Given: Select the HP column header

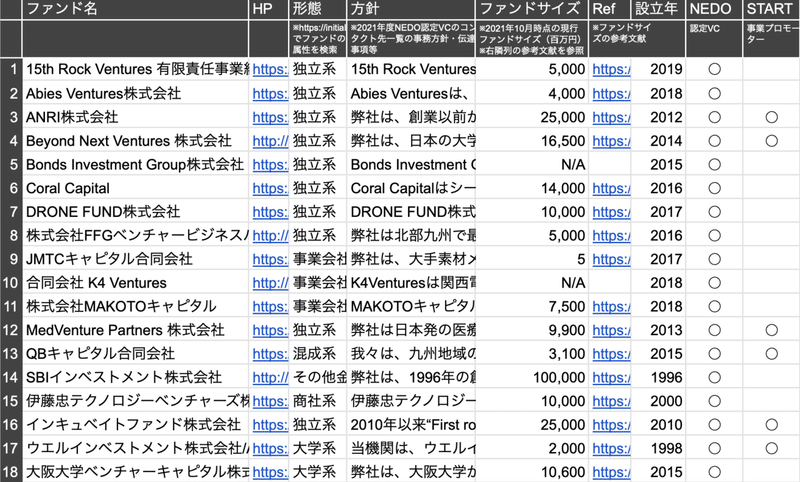Looking at the screenshot, I should pos(269,9).
